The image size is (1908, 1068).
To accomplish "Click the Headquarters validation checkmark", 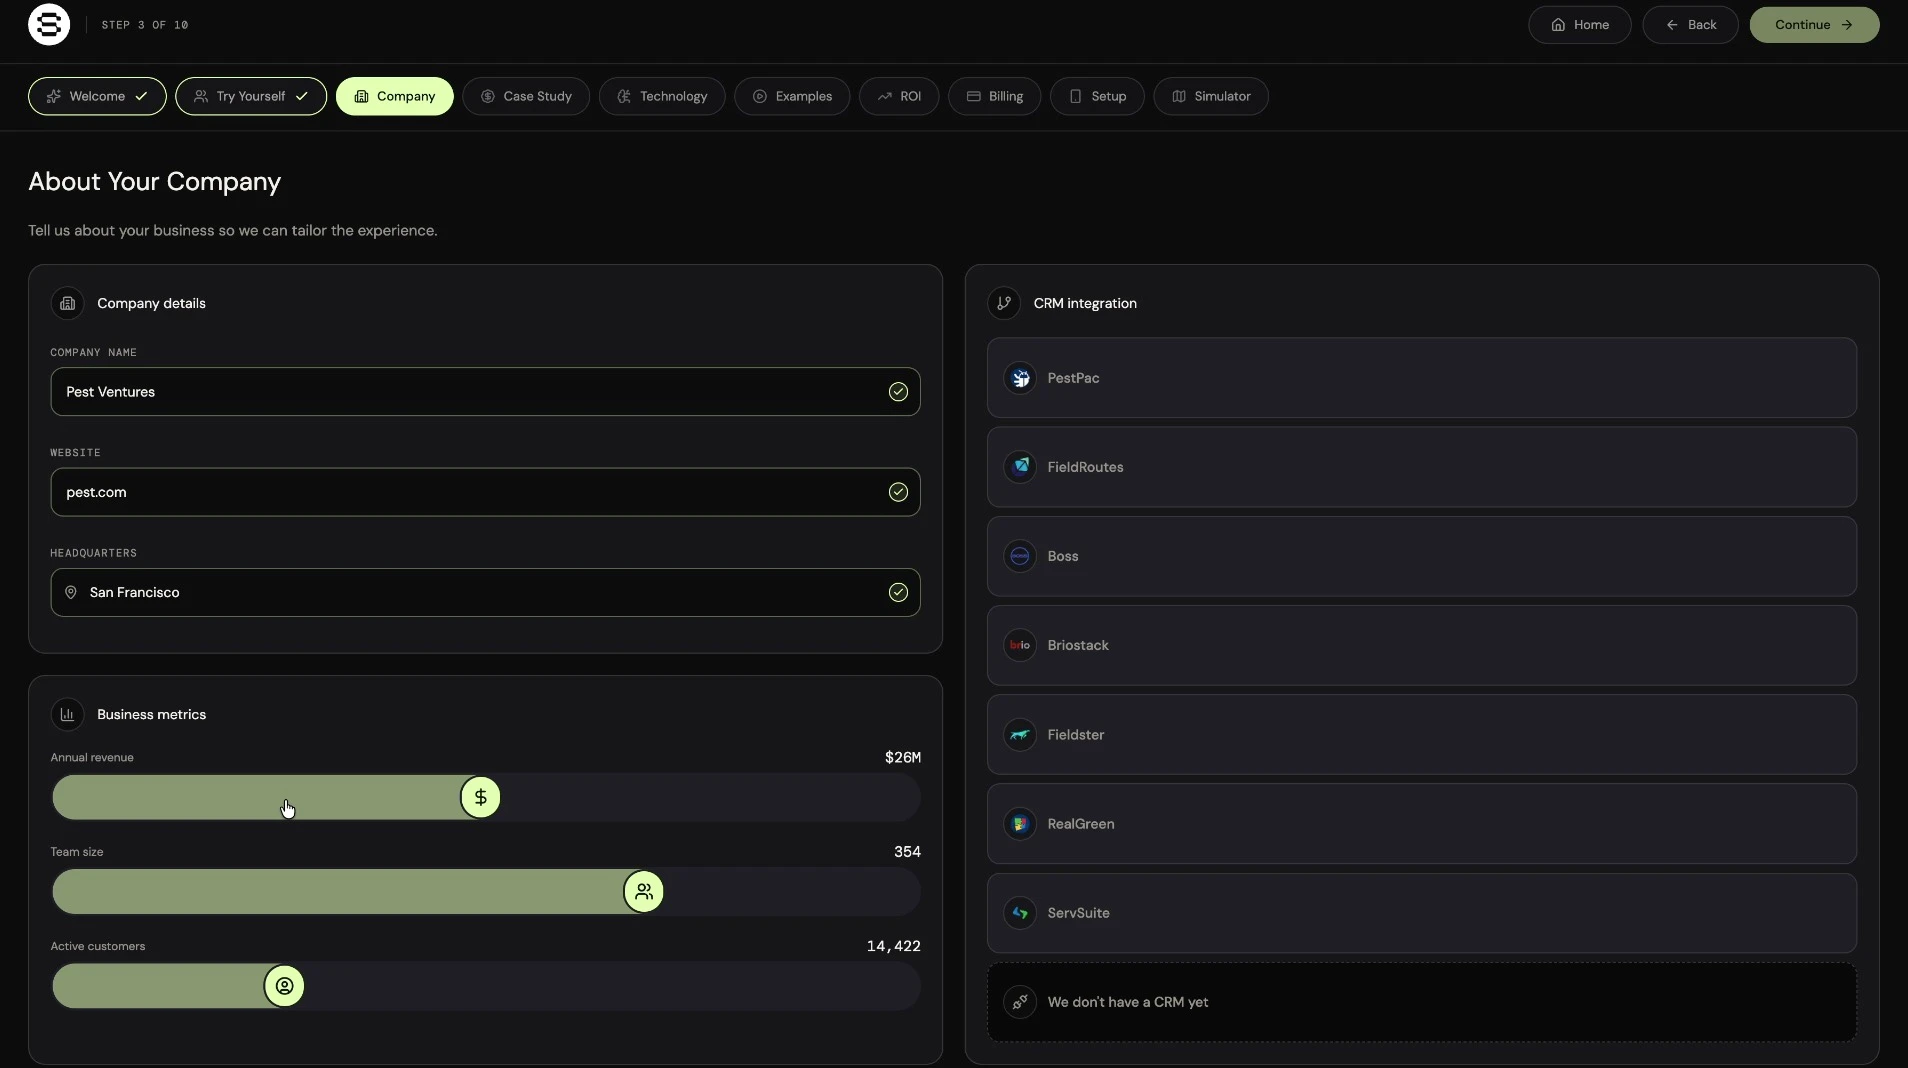I will click(x=898, y=593).
